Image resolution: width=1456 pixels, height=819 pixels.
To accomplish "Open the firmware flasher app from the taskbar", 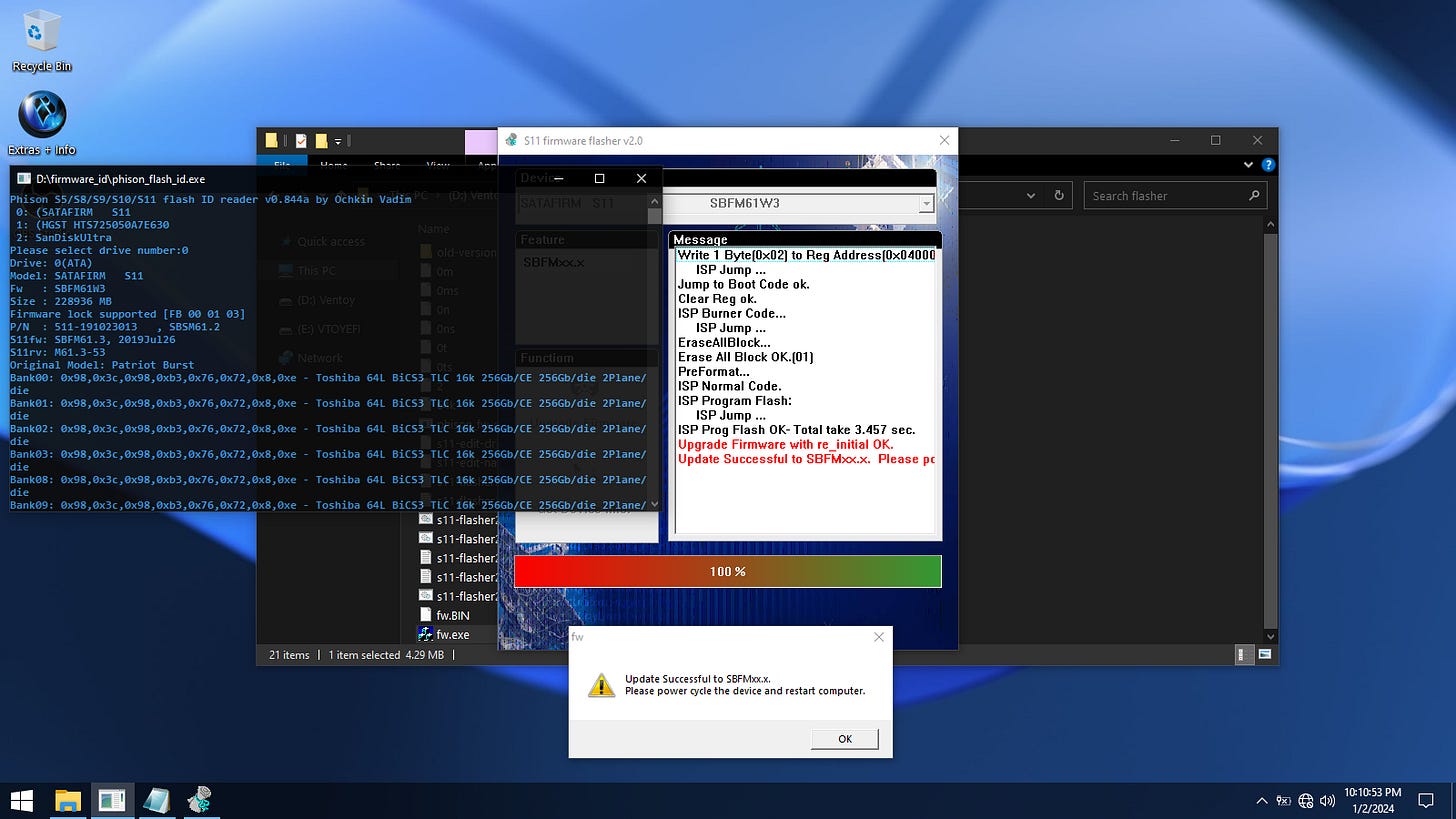I will 200,800.
